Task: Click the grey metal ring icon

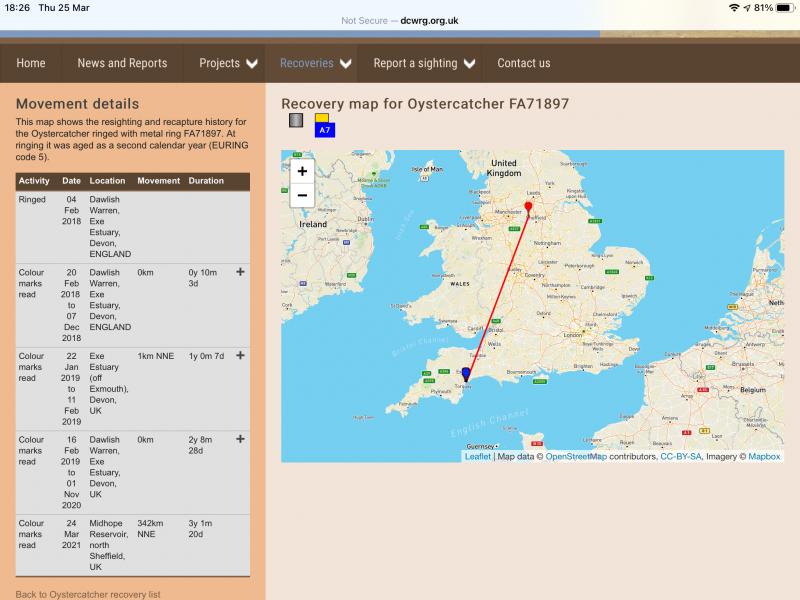Action: (295, 121)
